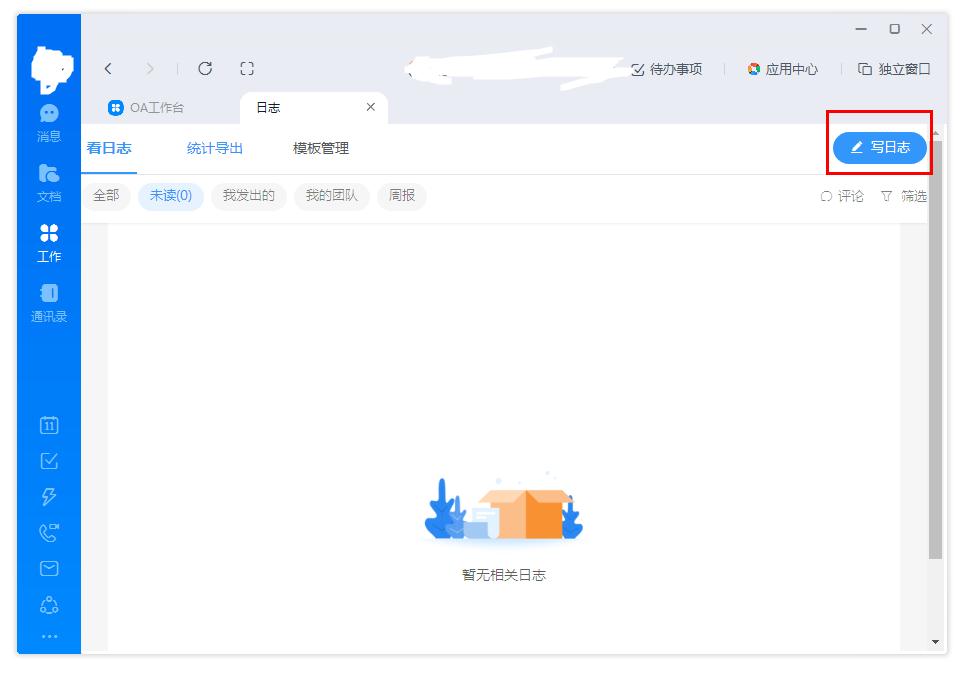Select the lightning (闪记) icon in the sidebar
Viewport: 964px width, 674px height.
[x=48, y=496]
